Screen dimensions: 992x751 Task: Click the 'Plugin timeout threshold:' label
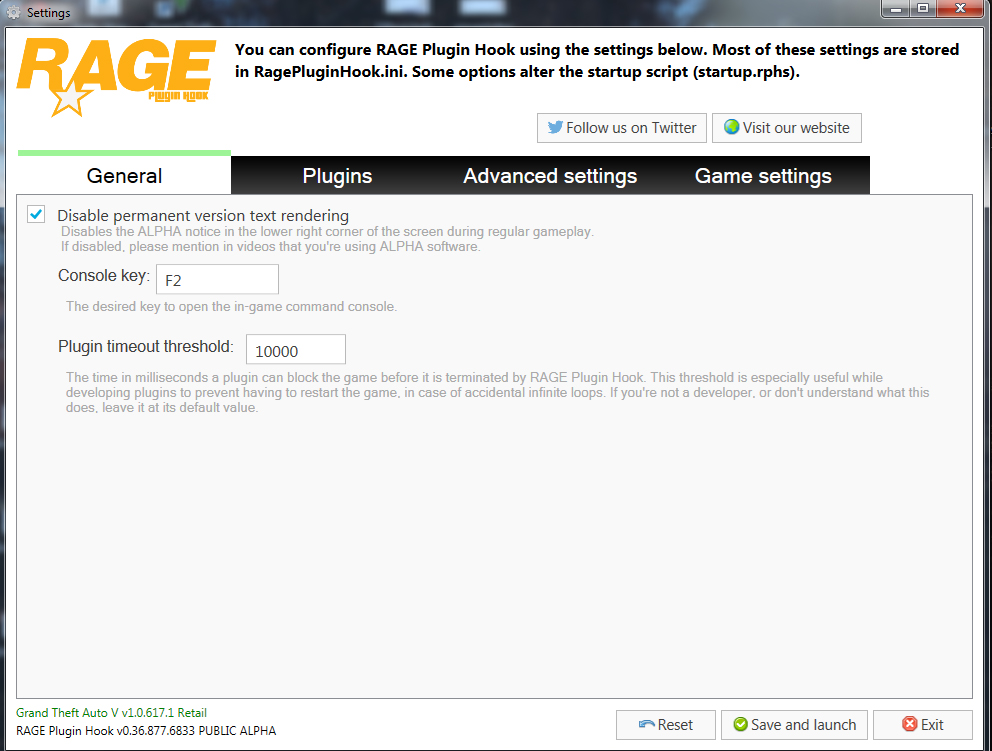pos(146,346)
